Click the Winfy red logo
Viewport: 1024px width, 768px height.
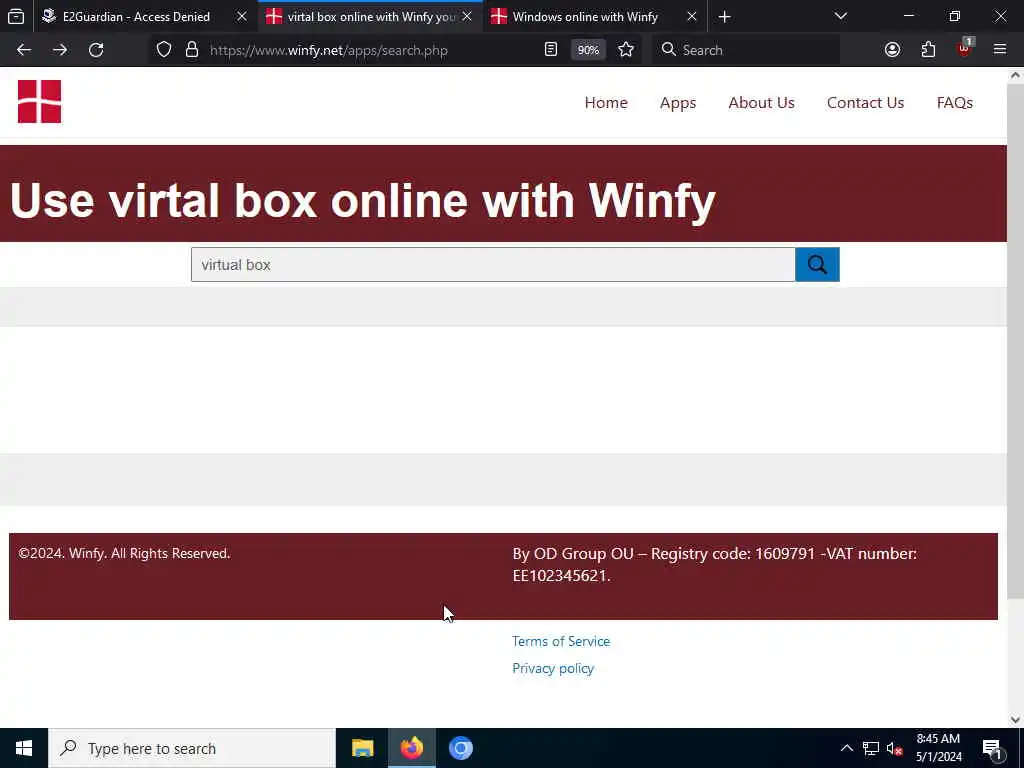pos(39,101)
